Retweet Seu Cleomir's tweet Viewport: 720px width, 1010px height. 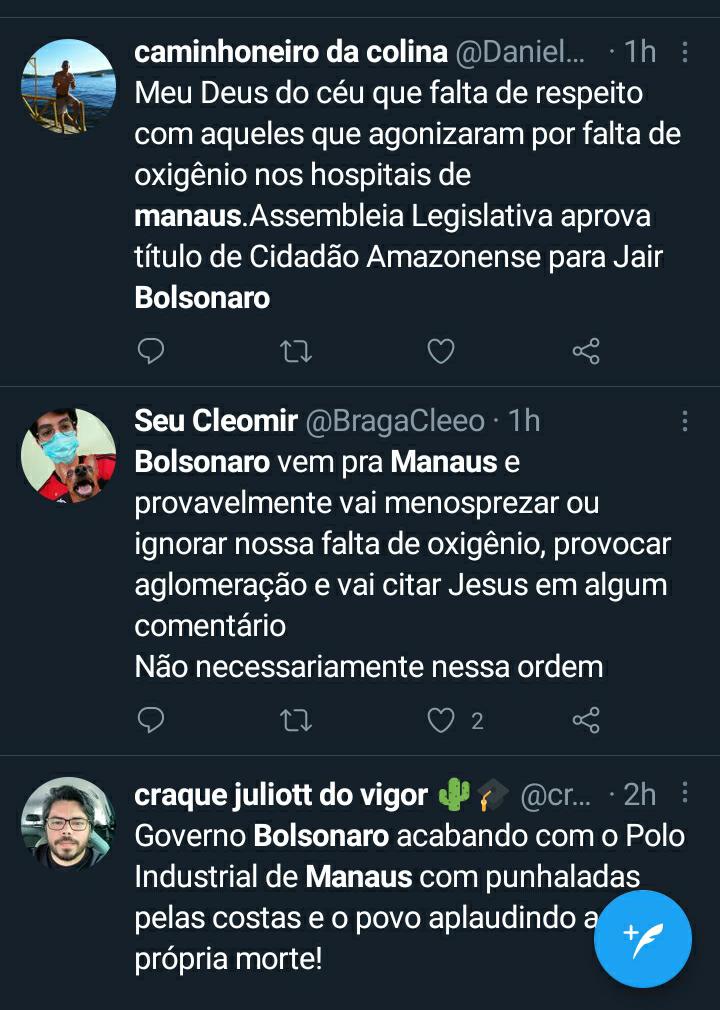296,720
